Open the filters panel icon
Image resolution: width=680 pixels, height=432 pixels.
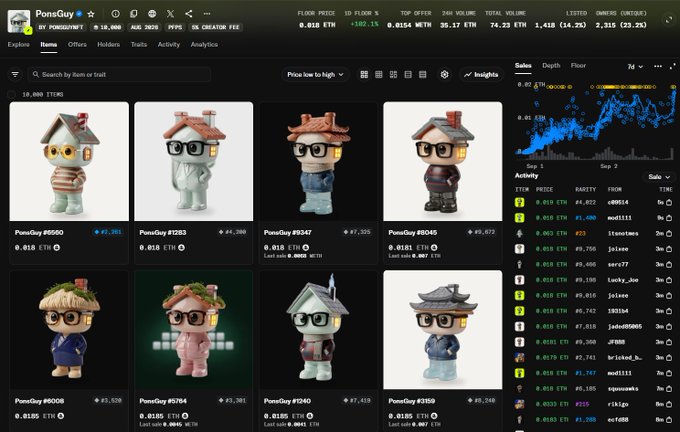[15, 75]
